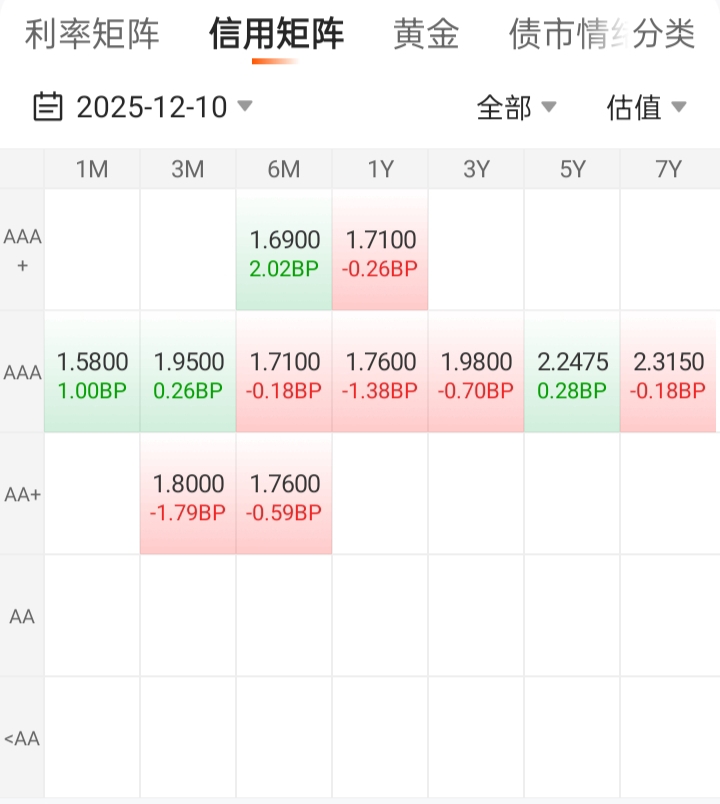This screenshot has height=804, width=720.
Task: Open the AAA 5Y cell showing 2.2475
Action: (x=572, y=373)
